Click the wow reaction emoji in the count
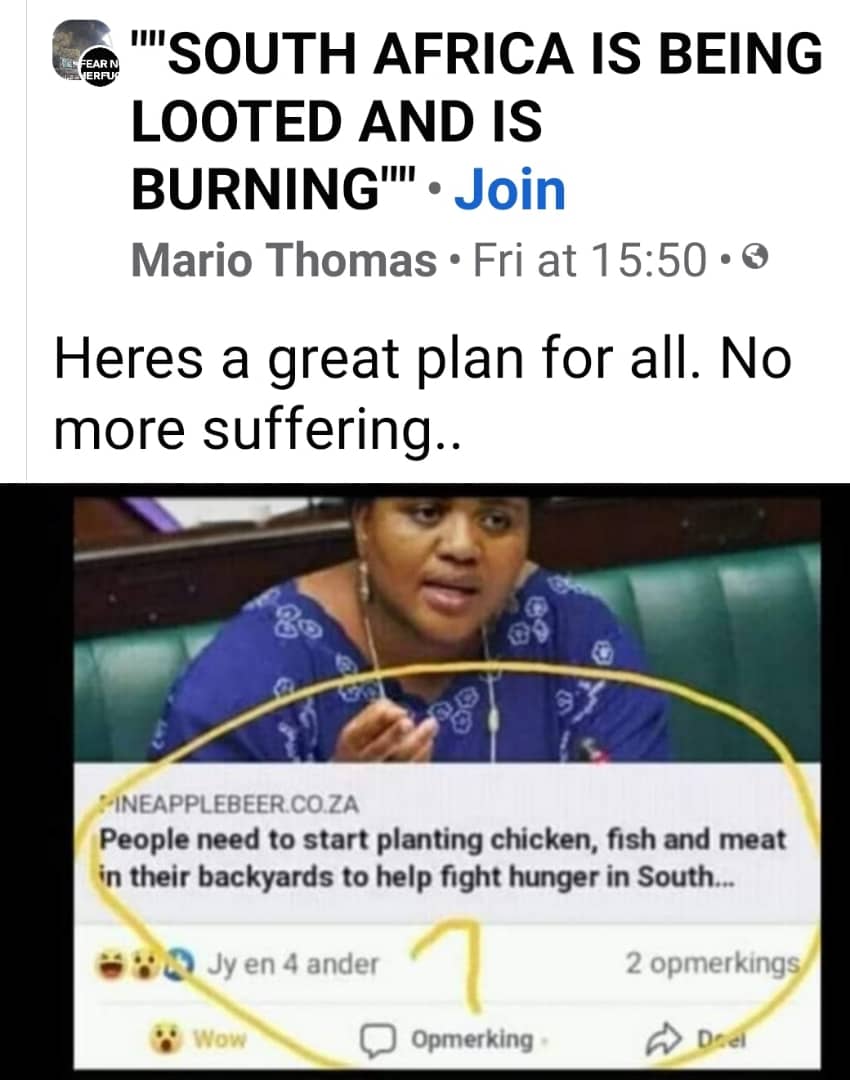This screenshot has width=850, height=1080. click(145, 964)
